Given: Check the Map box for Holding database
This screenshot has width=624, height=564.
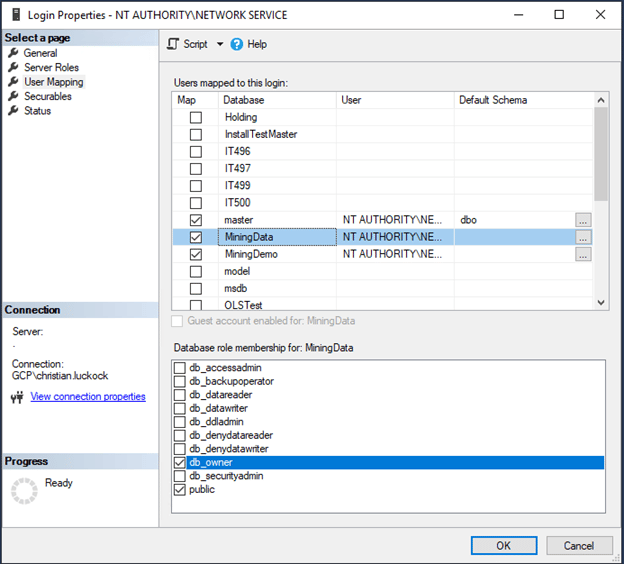Looking at the screenshot, I should click(x=196, y=117).
